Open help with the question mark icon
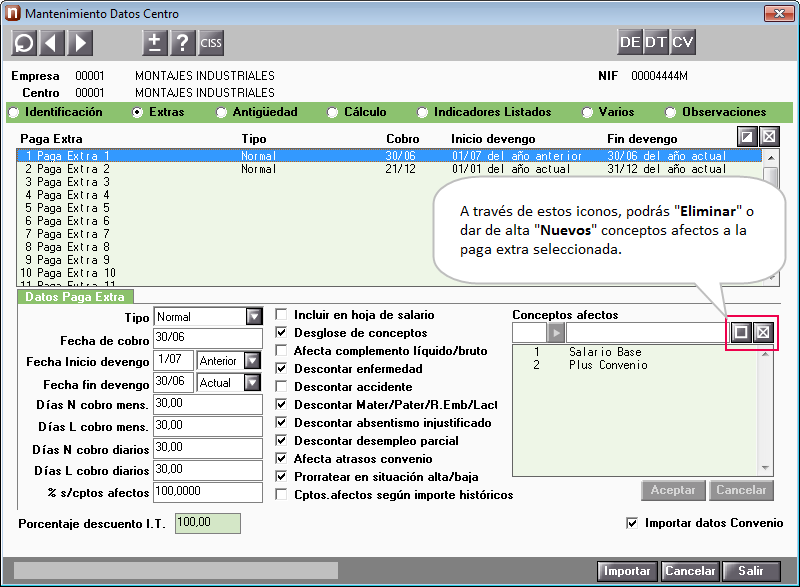800x587 pixels. tap(183, 43)
